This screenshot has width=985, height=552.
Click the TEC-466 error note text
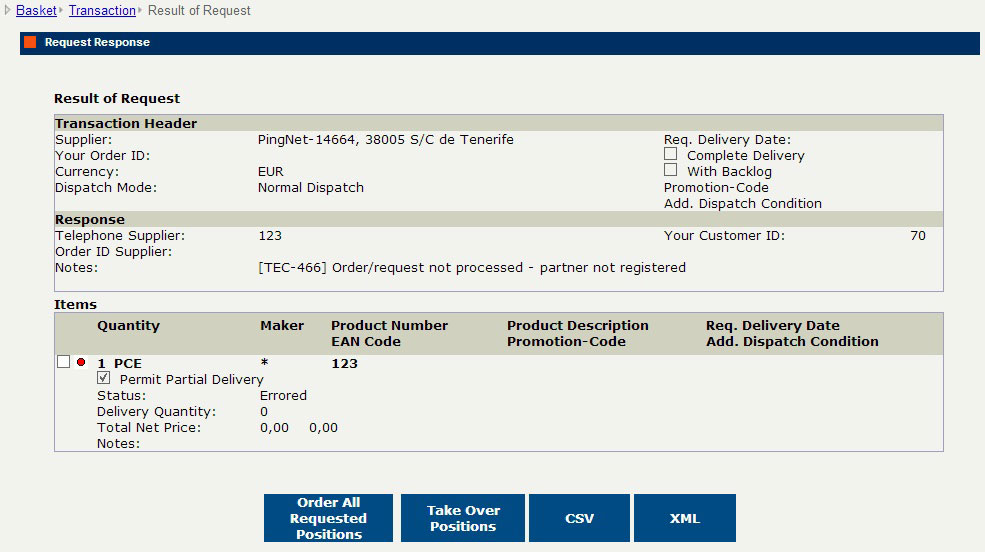(x=472, y=268)
